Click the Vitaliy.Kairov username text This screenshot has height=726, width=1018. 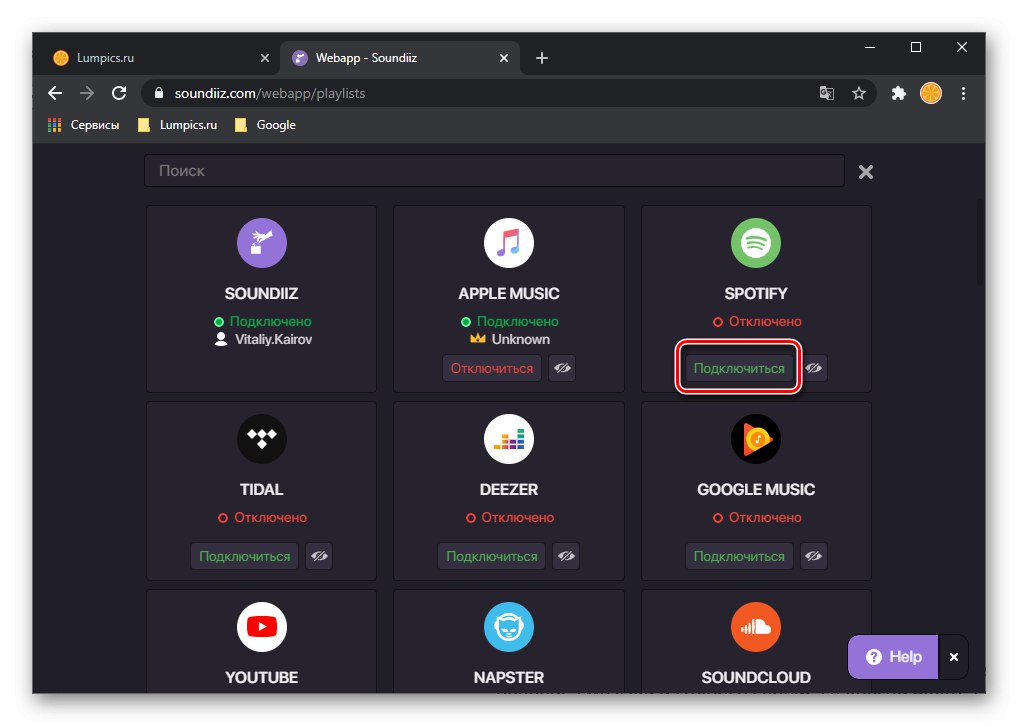point(273,340)
